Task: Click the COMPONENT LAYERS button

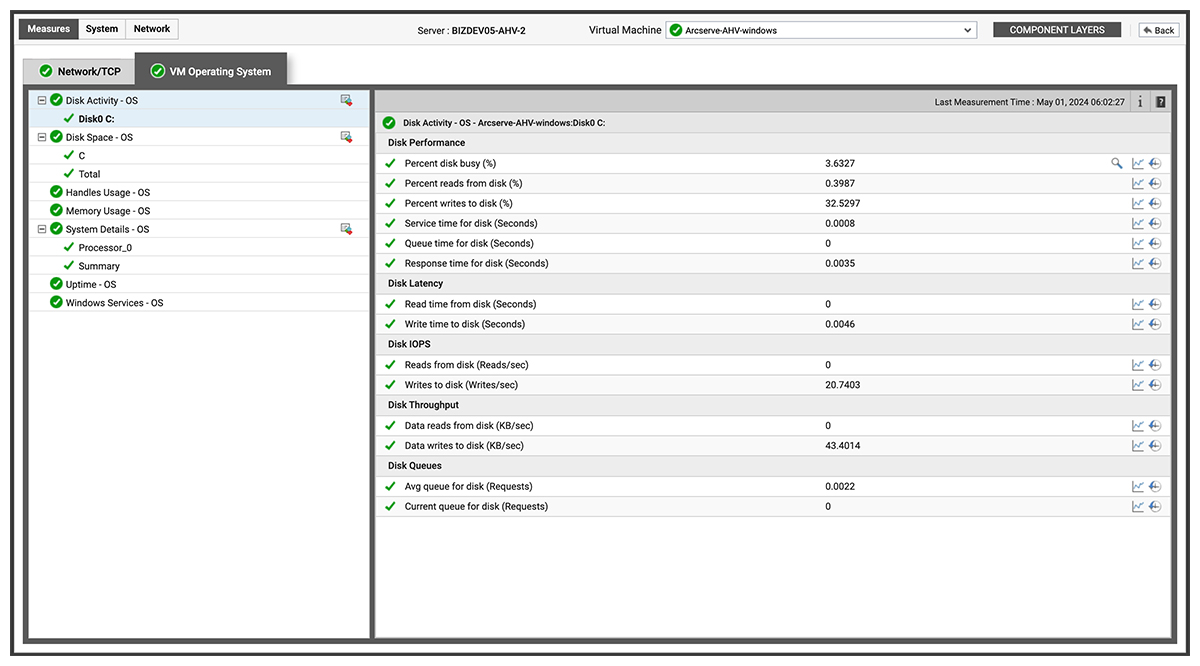Action: [x=1057, y=30]
